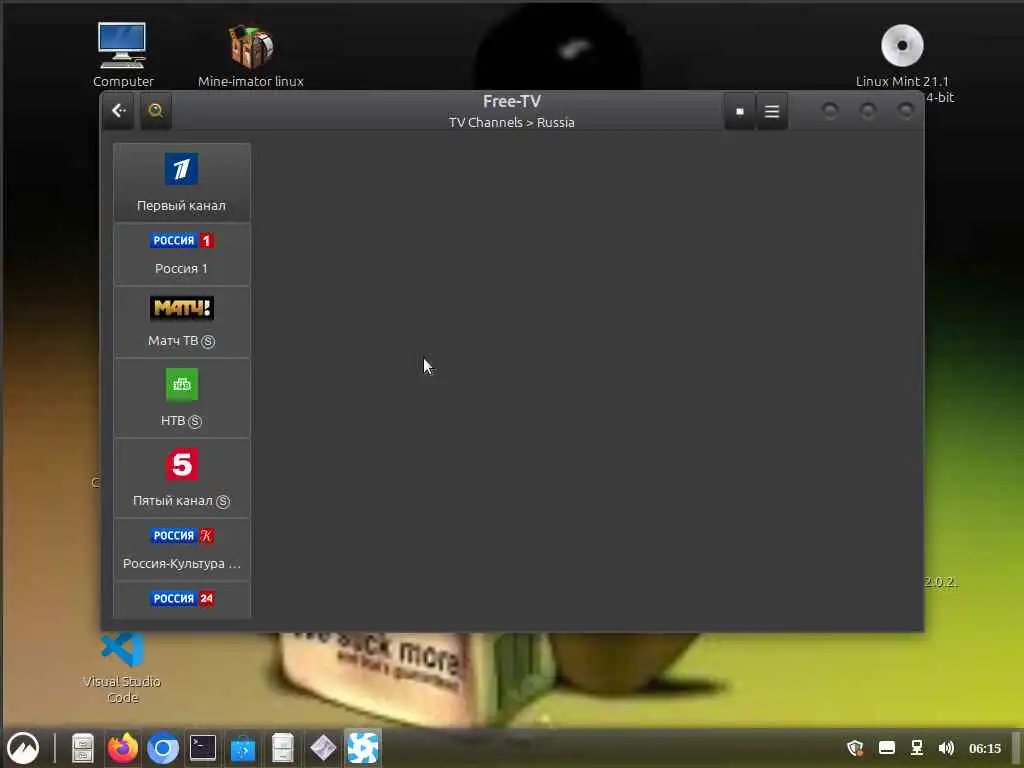Click the diamond-shaped app icon in taskbar
Viewport: 1024px width, 768px height.
[x=323, y=748]
